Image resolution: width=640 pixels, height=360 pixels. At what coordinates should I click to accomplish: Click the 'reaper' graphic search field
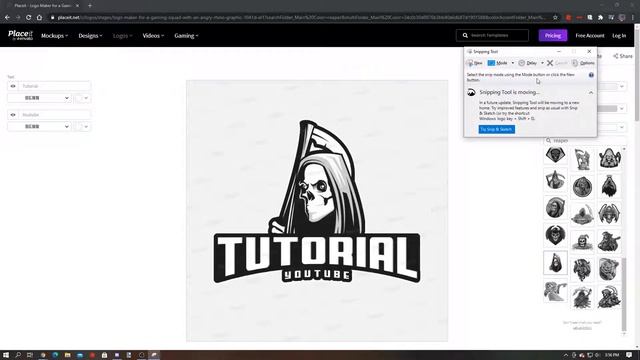(584, 140)
